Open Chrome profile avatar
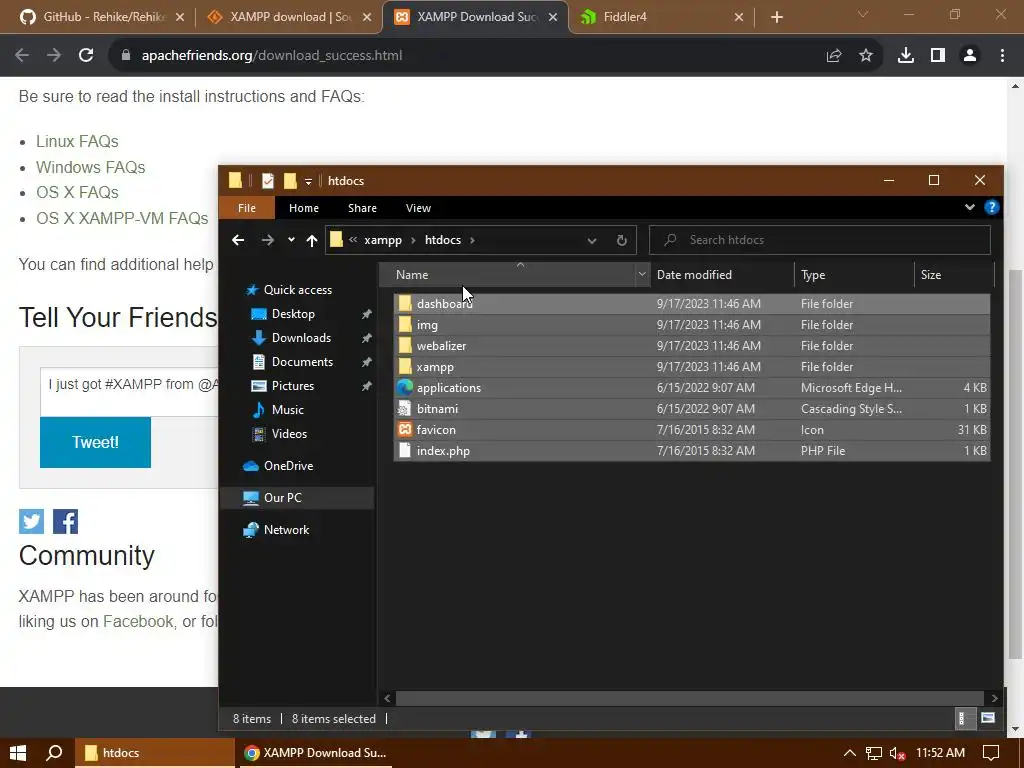The width and height of the screenshot is (1024, 768). click(x=970, y=56)
